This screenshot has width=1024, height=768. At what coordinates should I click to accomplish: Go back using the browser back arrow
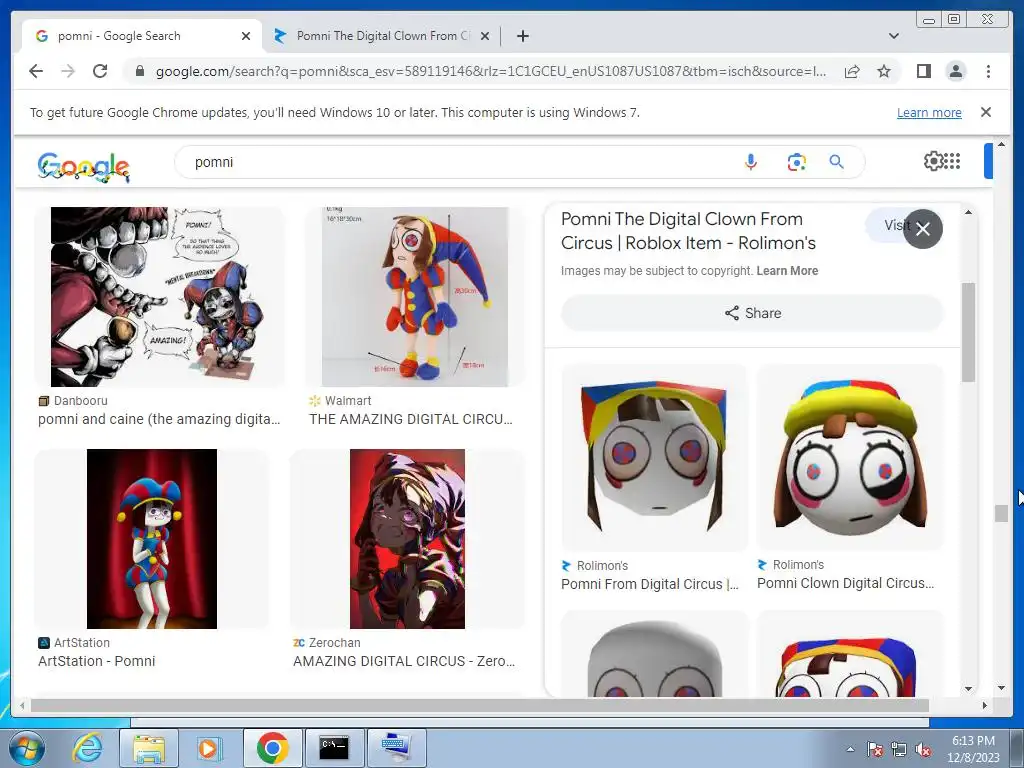pos(36,71)
